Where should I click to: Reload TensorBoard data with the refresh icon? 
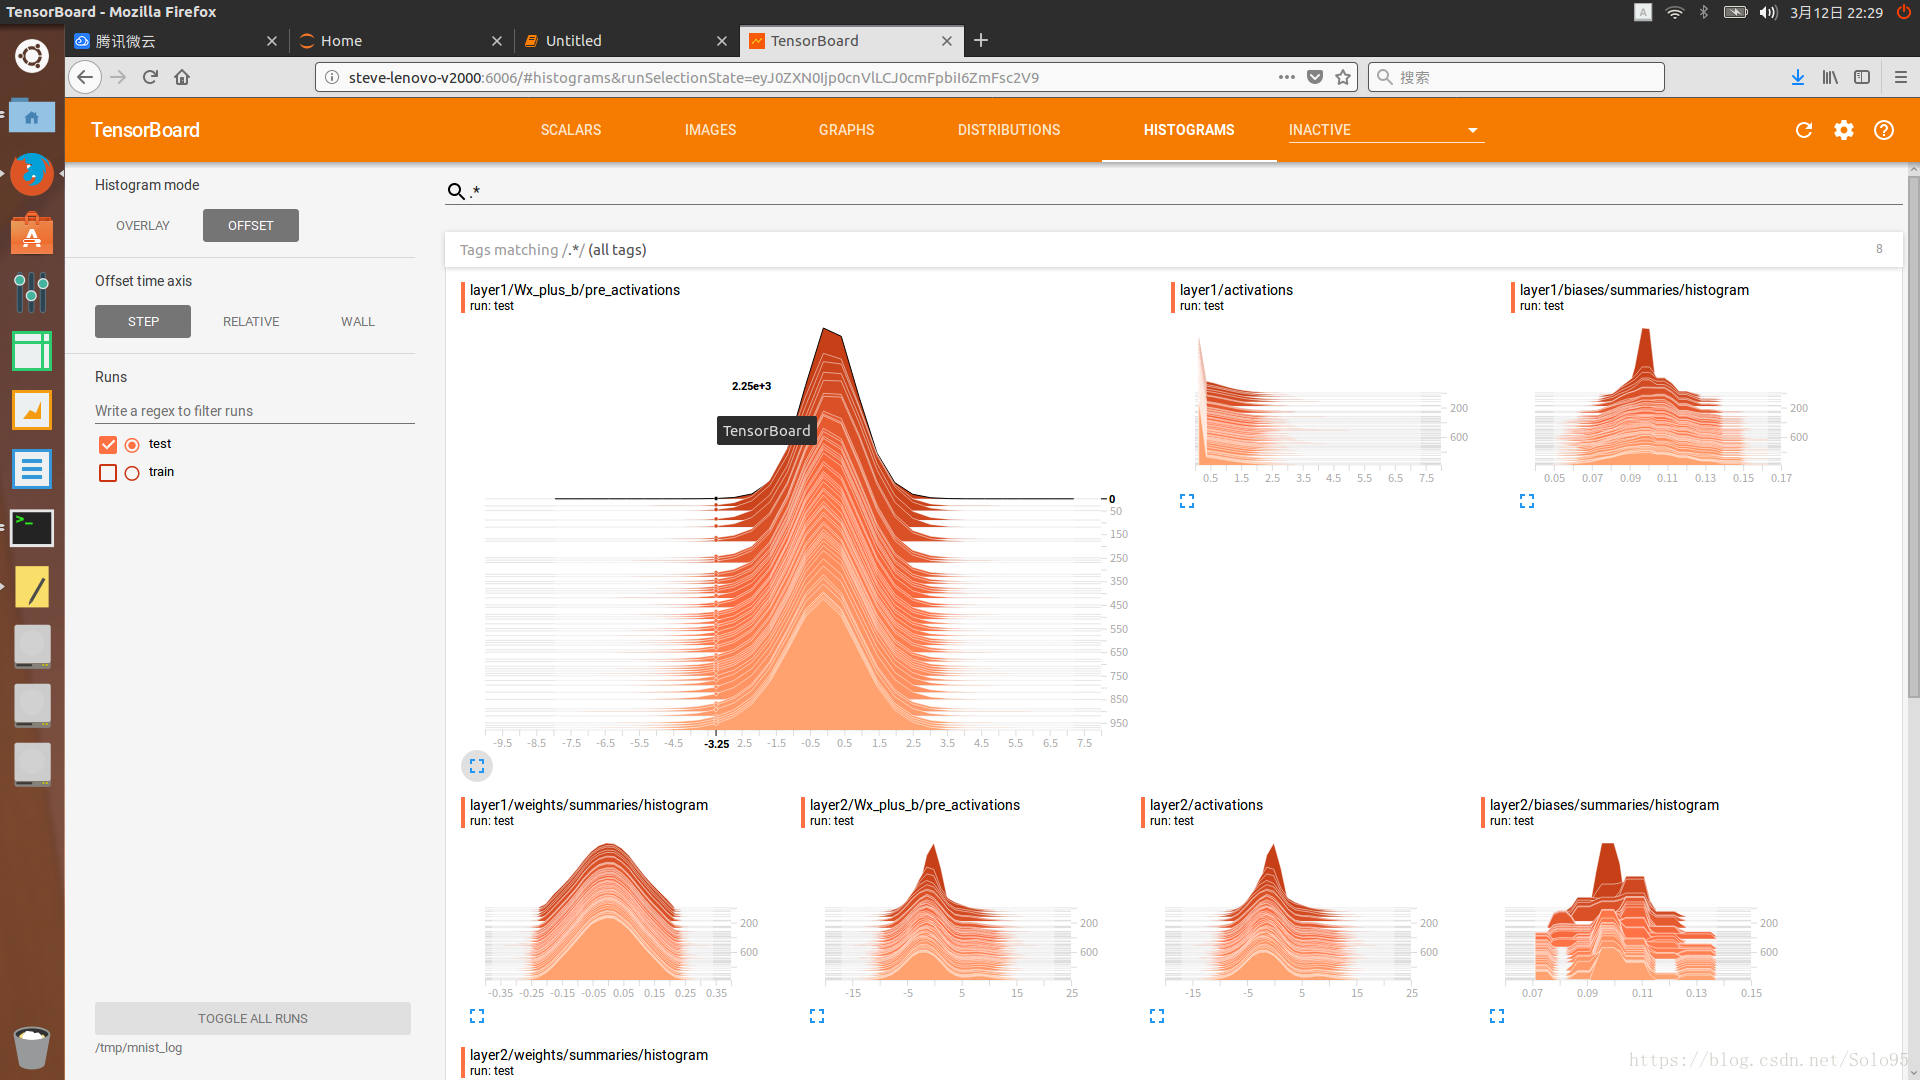click(x=1804, y=130)
